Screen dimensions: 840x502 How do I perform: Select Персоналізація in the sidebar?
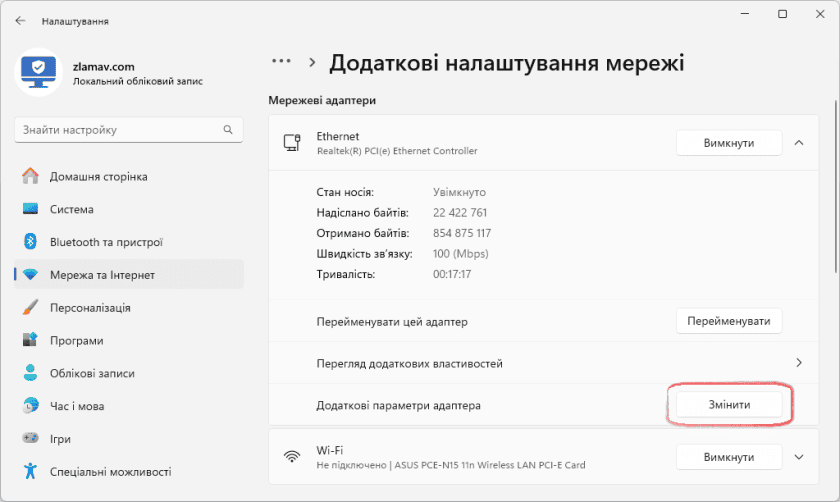click(x=129, y=308)
